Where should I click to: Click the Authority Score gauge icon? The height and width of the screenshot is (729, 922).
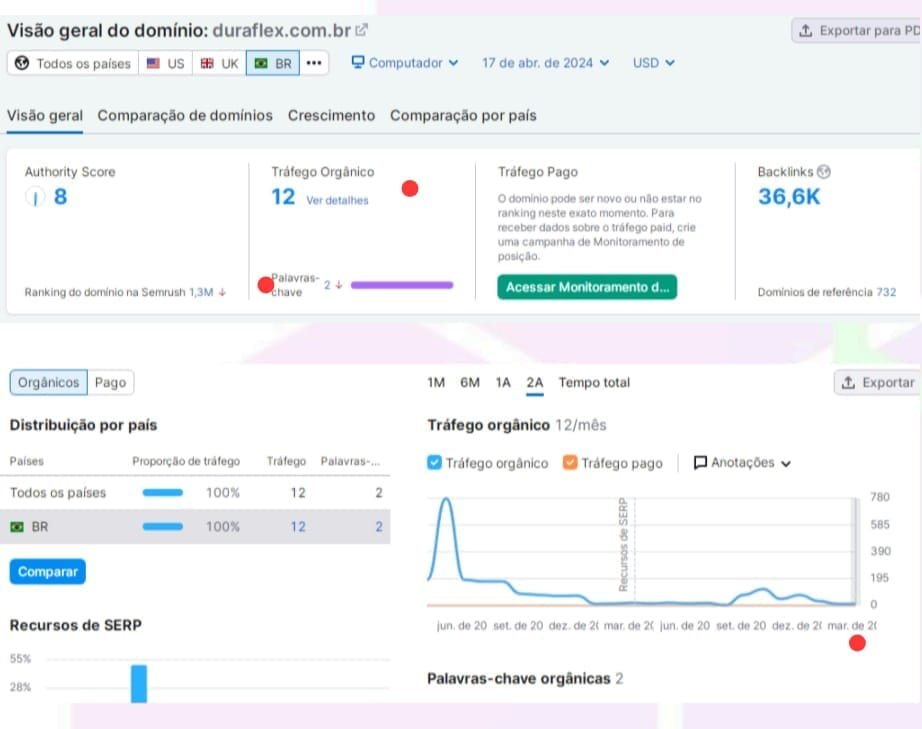pyautogui.click(x=35, y=197)
